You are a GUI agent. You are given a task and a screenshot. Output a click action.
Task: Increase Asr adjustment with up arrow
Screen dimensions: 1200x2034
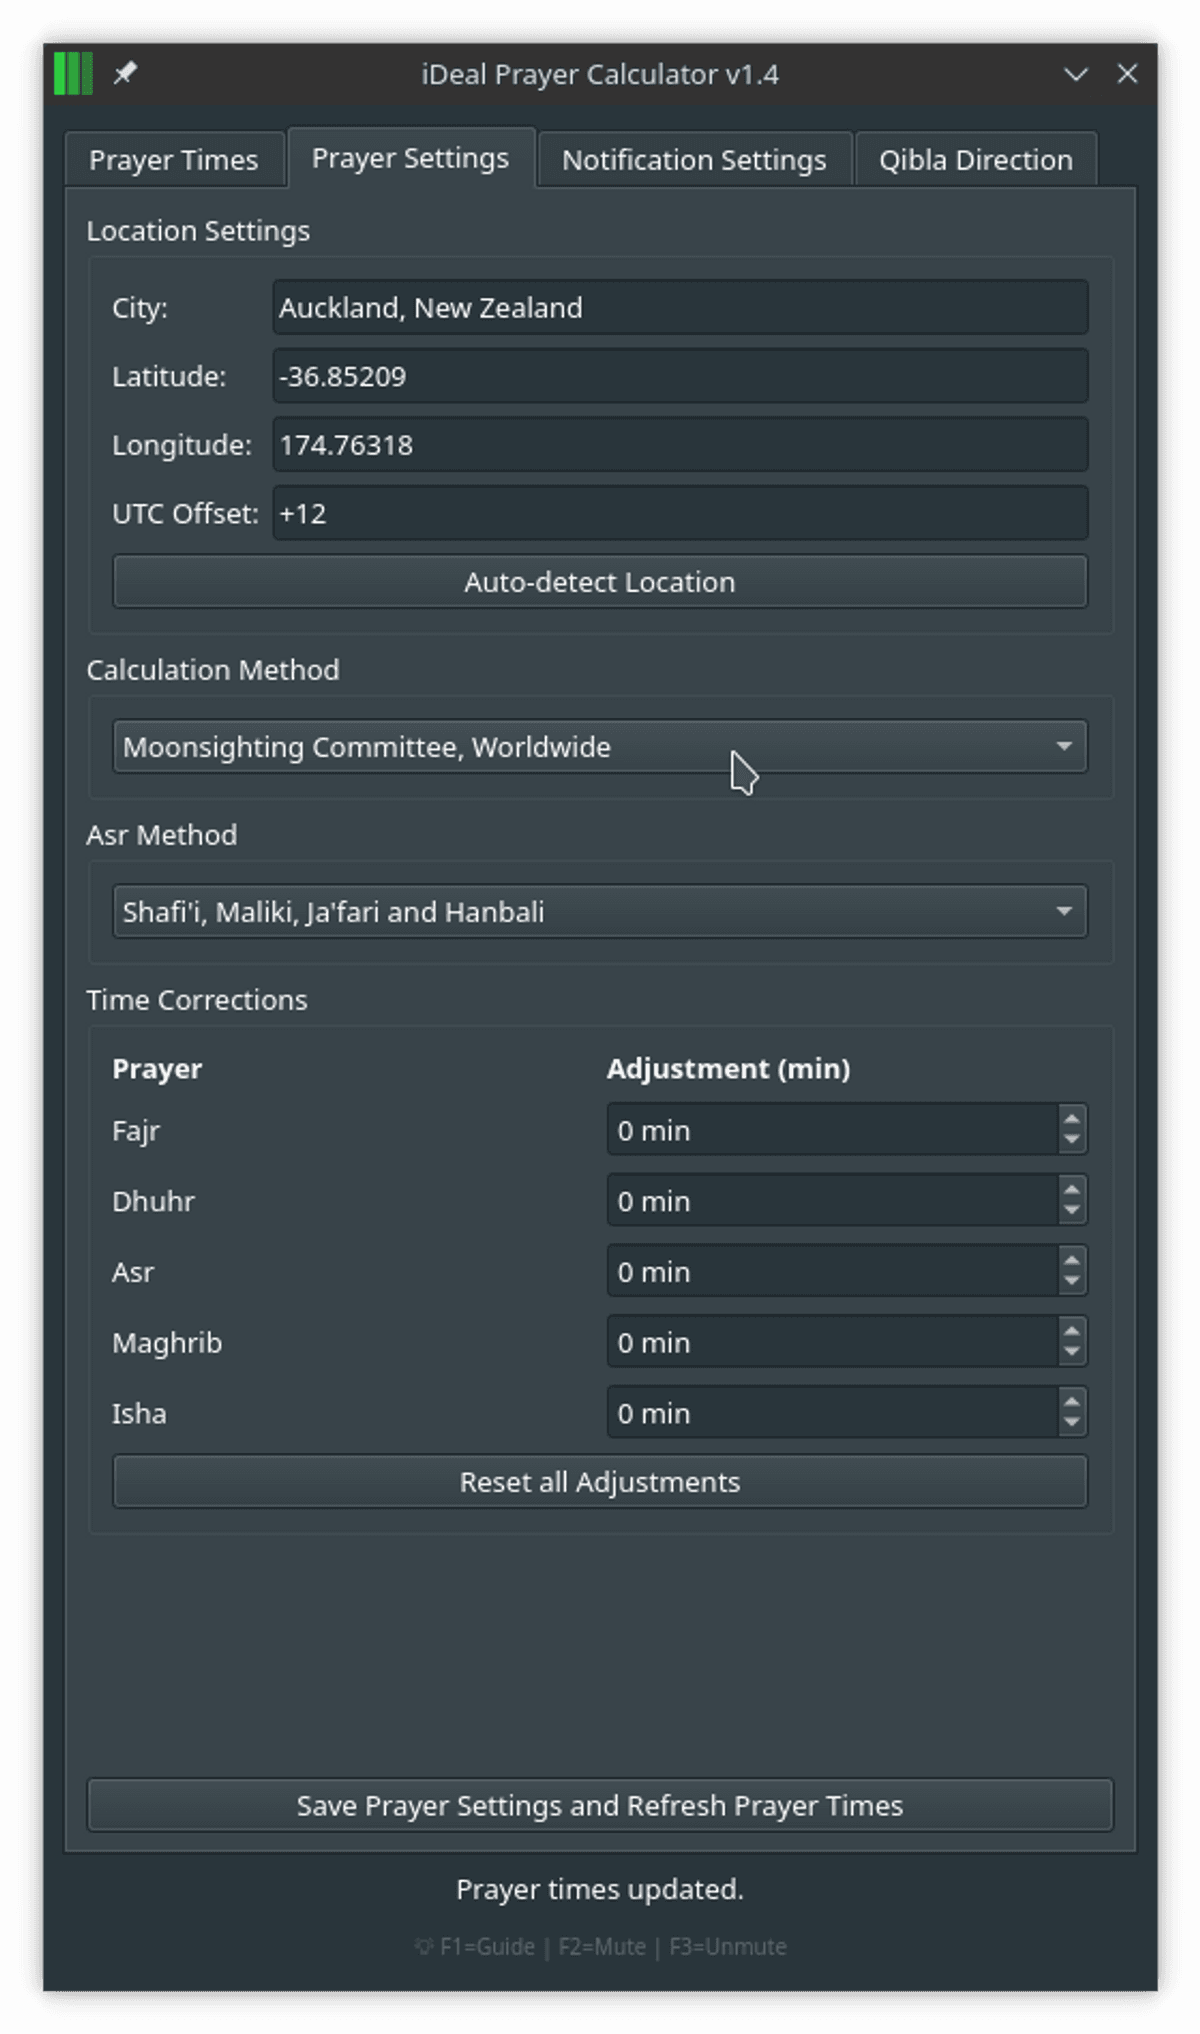[1072, 1261]
